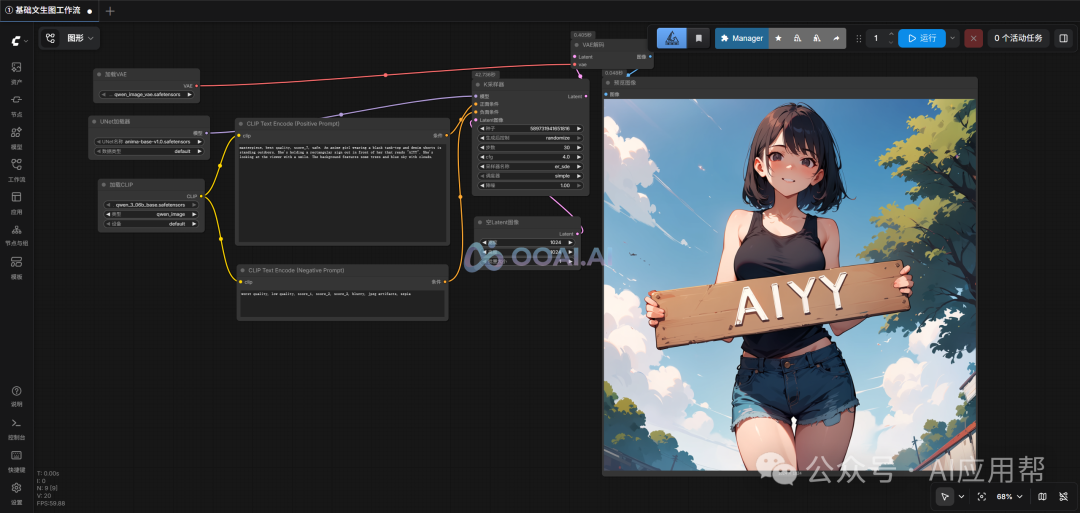The width and height of the screenshot is (1080, 513).
Task: Collapse the 加载VAE node via its dot
Action: coord(99,74)
